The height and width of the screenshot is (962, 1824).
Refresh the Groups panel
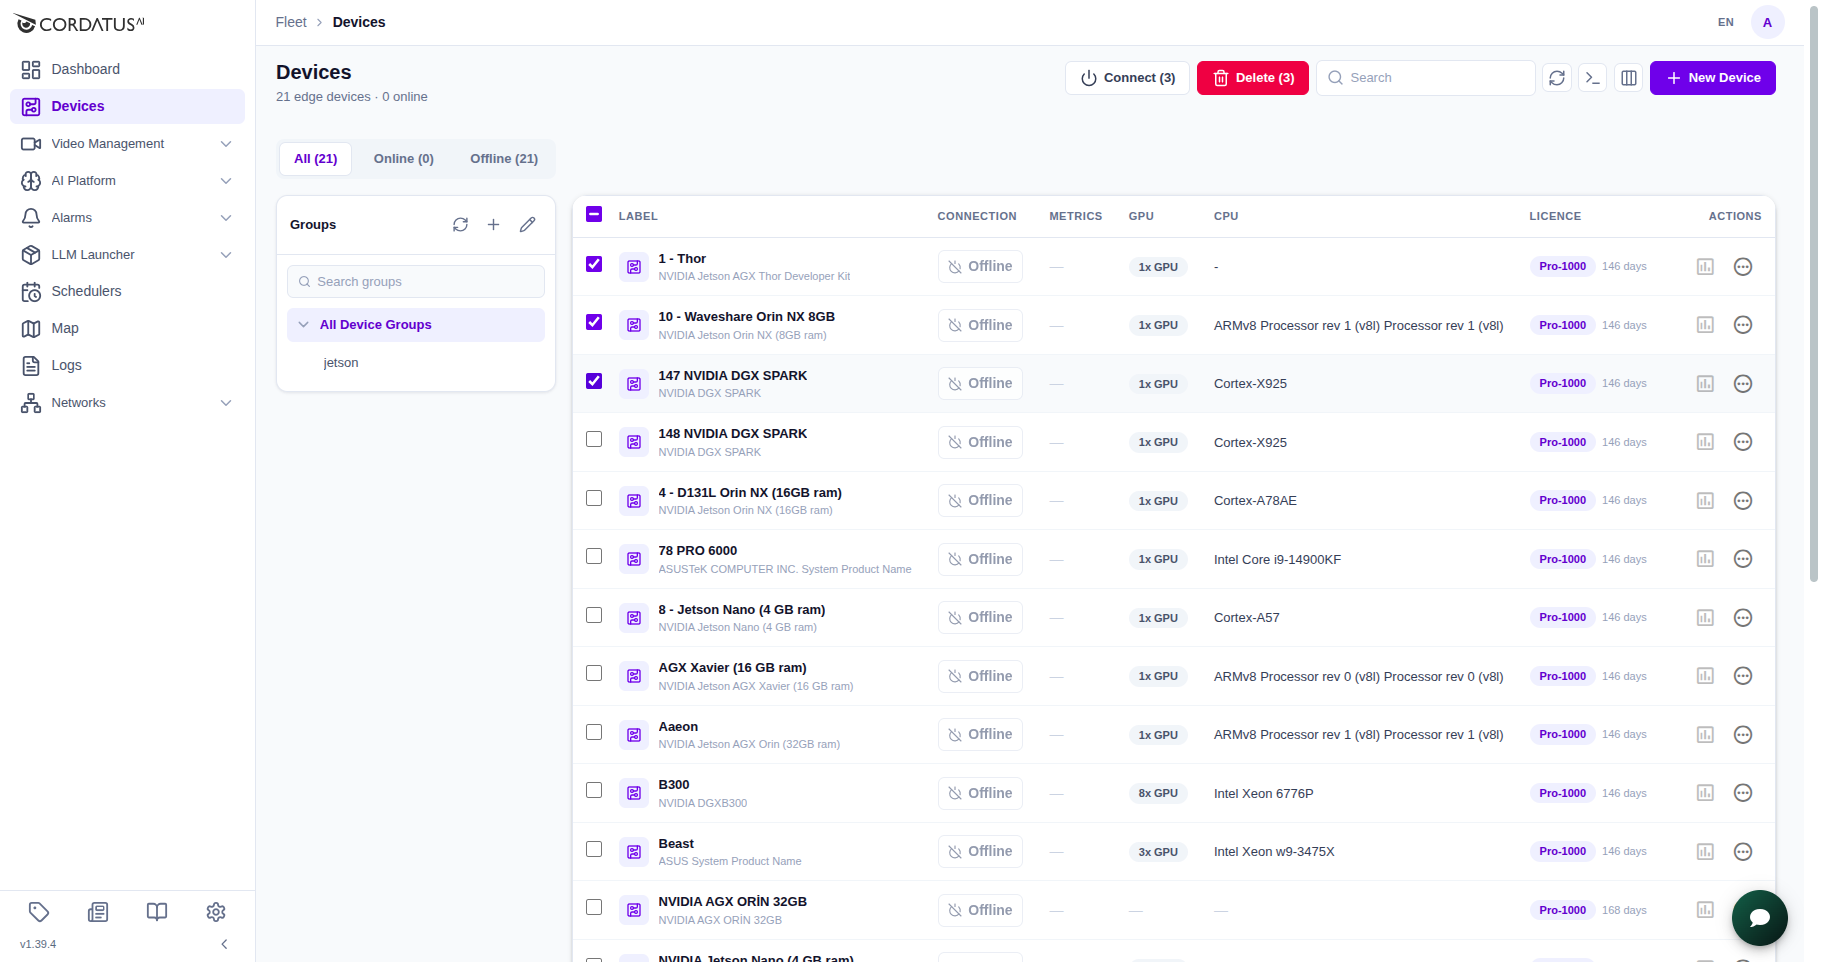coord(460,225)
